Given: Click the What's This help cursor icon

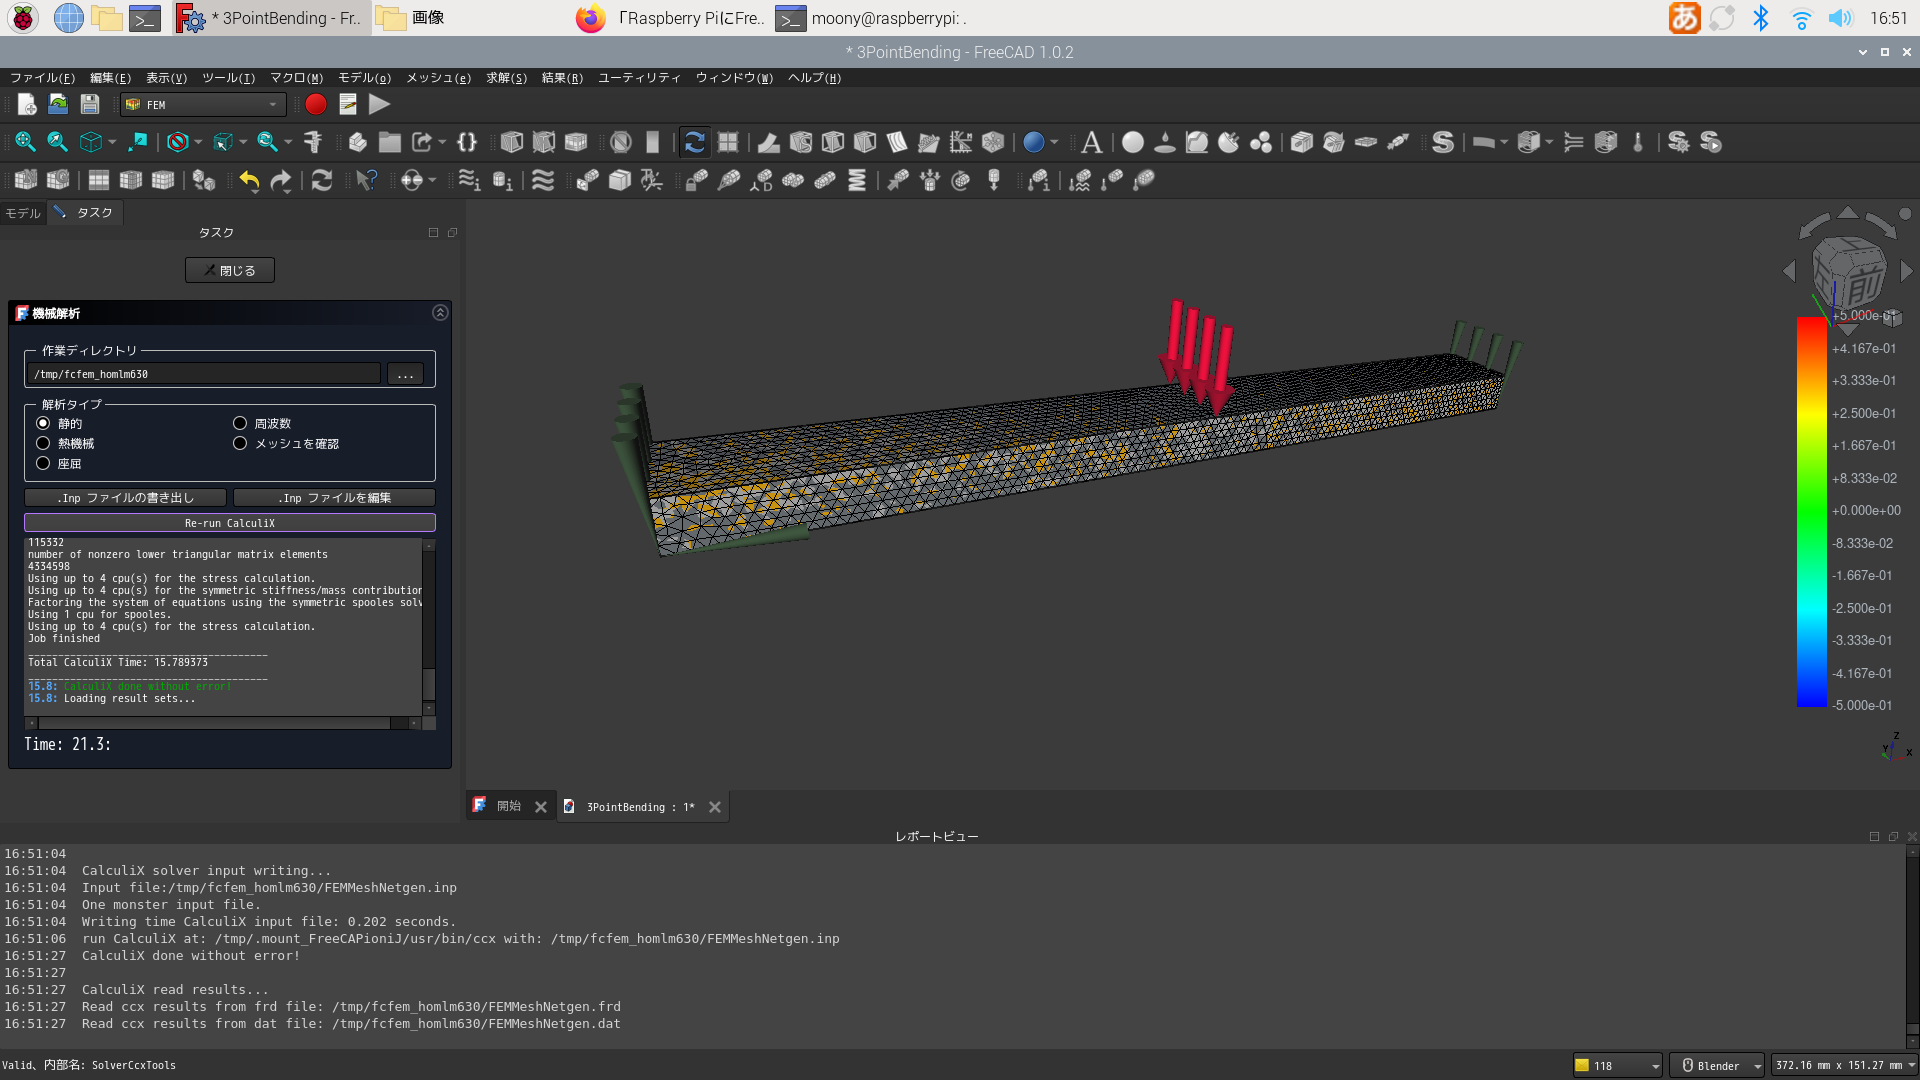Looking at the screenshot, I should [x=366, y=180].
